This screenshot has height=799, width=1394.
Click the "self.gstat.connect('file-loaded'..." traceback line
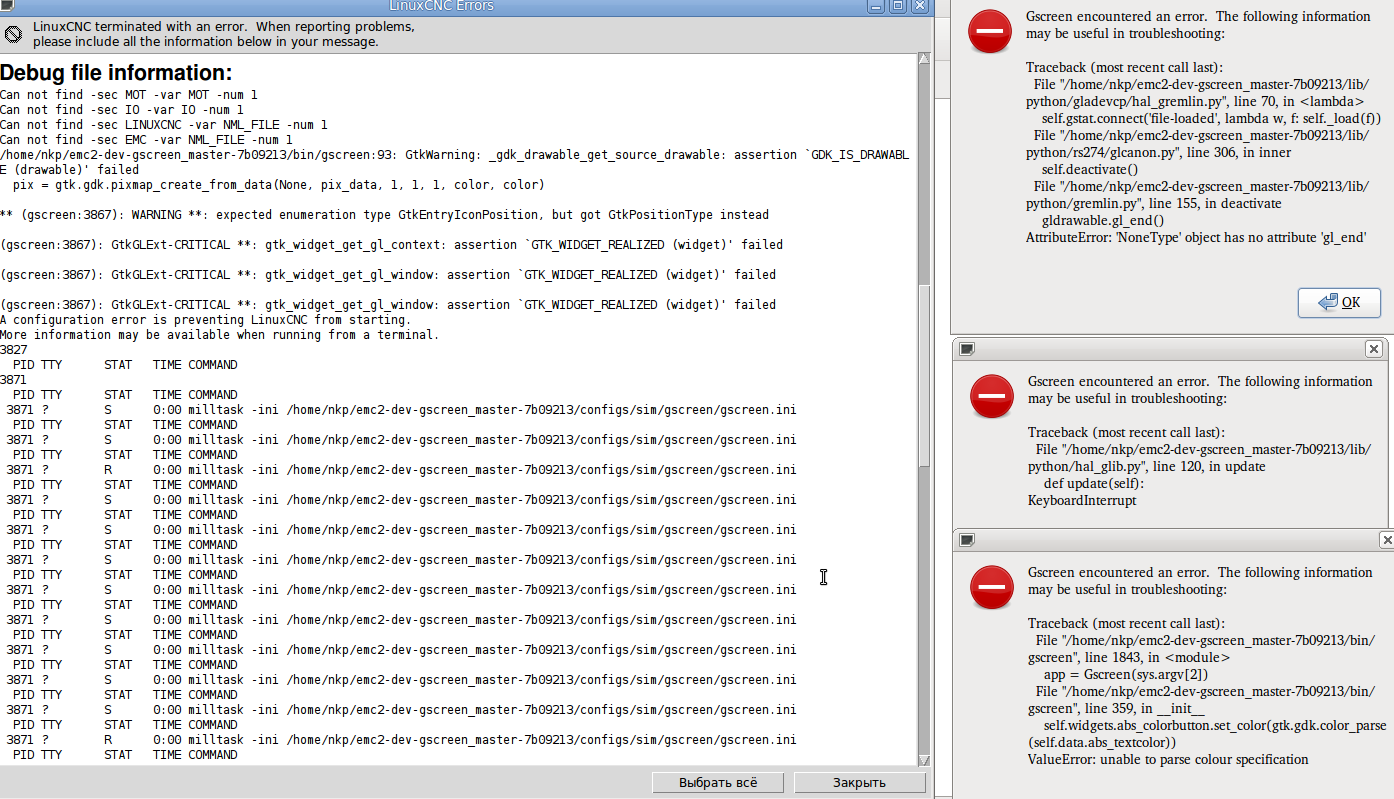pos(1212,119)
